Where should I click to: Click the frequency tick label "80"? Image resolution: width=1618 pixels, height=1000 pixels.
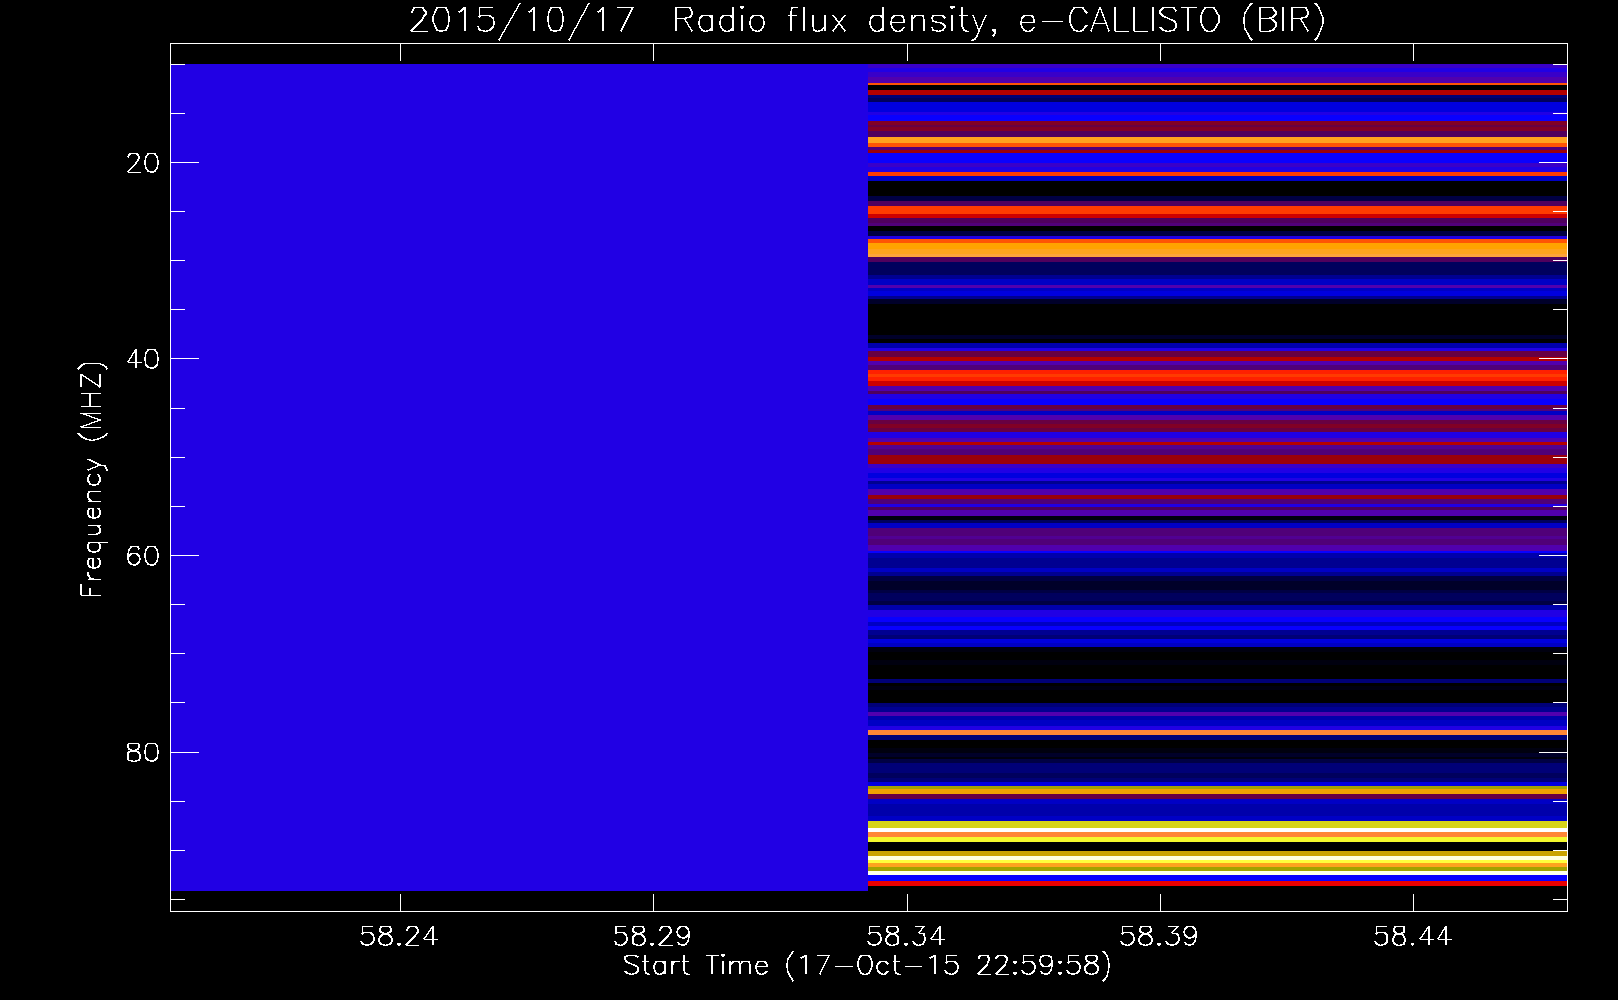coord(144,752)
